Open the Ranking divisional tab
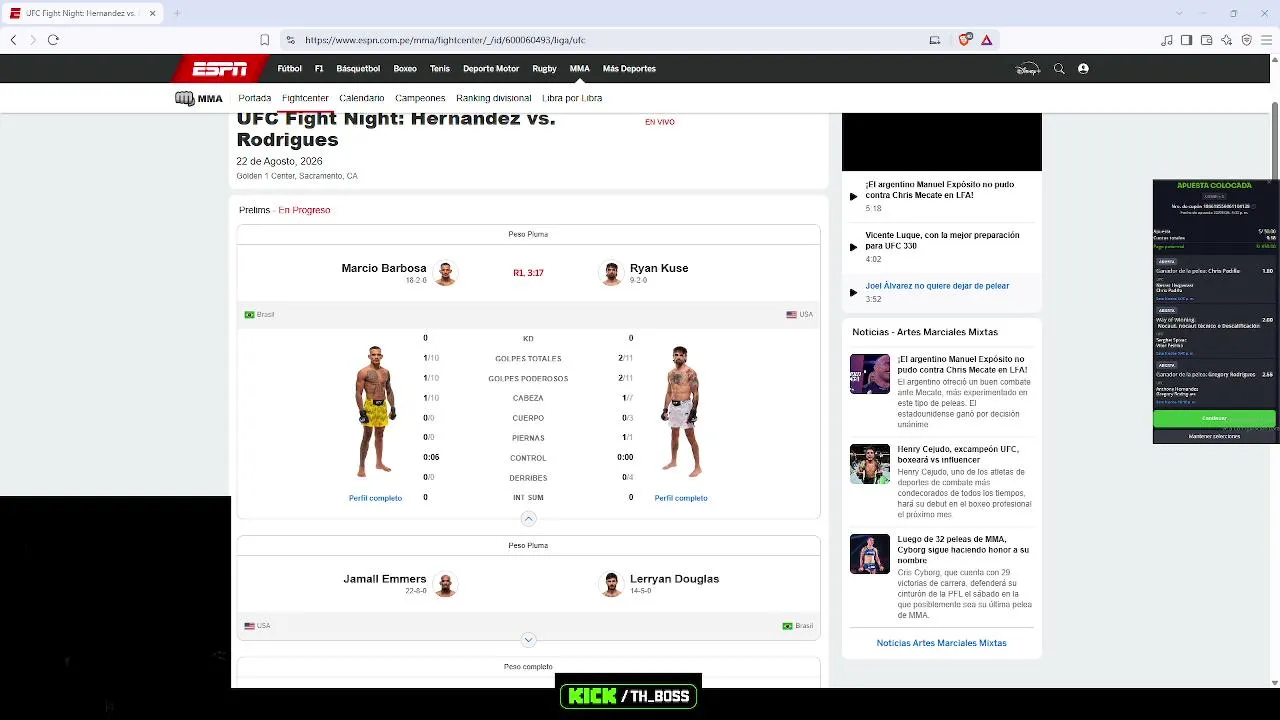This screenshot has height=720, width=1280. (494, 98)
